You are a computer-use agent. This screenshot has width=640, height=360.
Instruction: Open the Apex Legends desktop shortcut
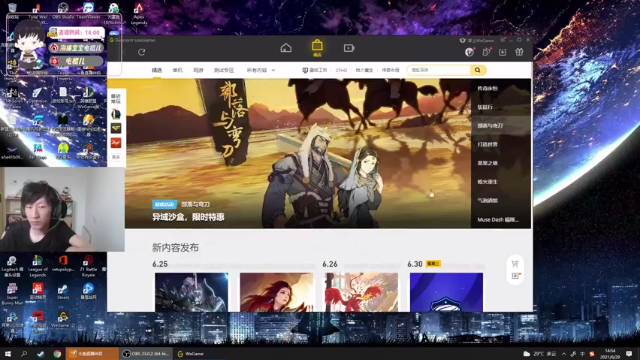click(139, 14)
